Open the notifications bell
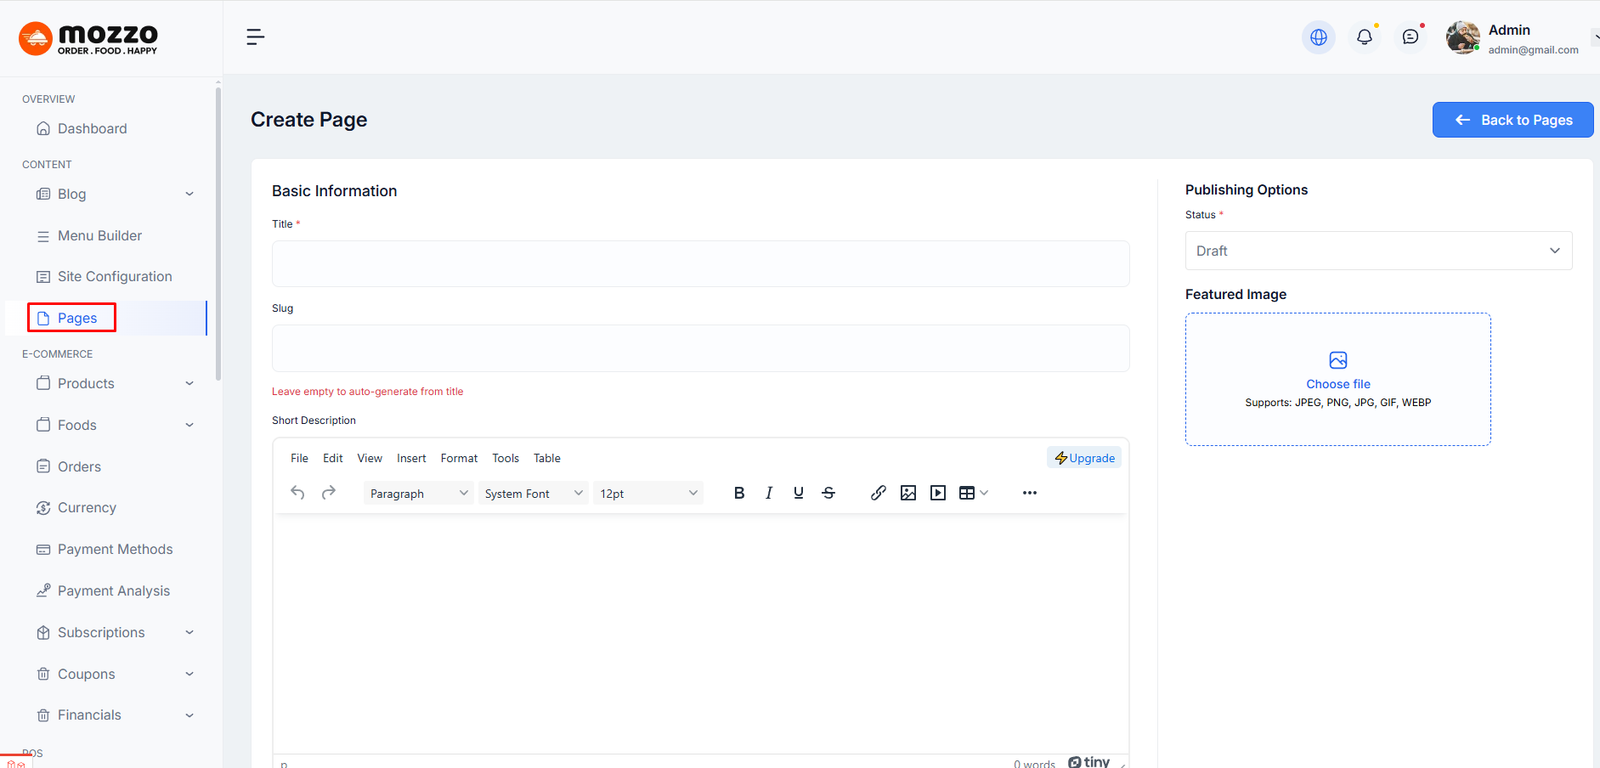The image size is (1600, 768). coord(1364,37)
